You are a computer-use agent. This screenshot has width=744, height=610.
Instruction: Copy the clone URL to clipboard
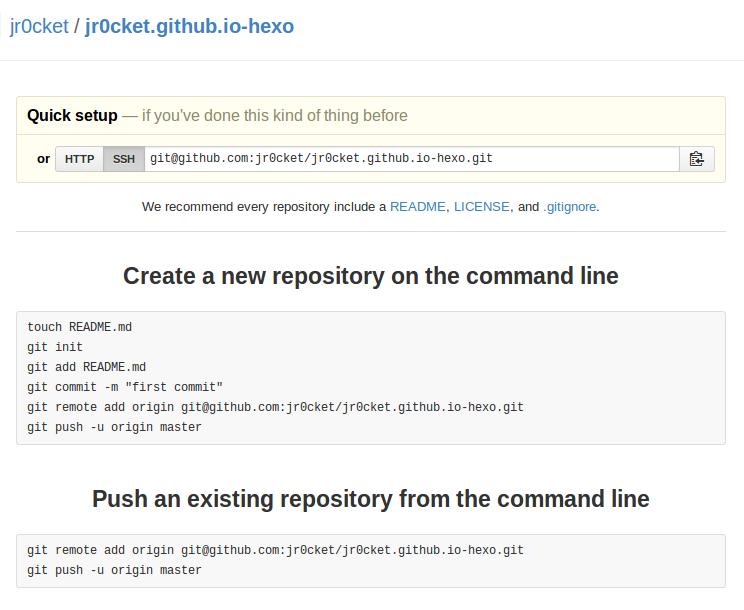click(x=697, y=159)
